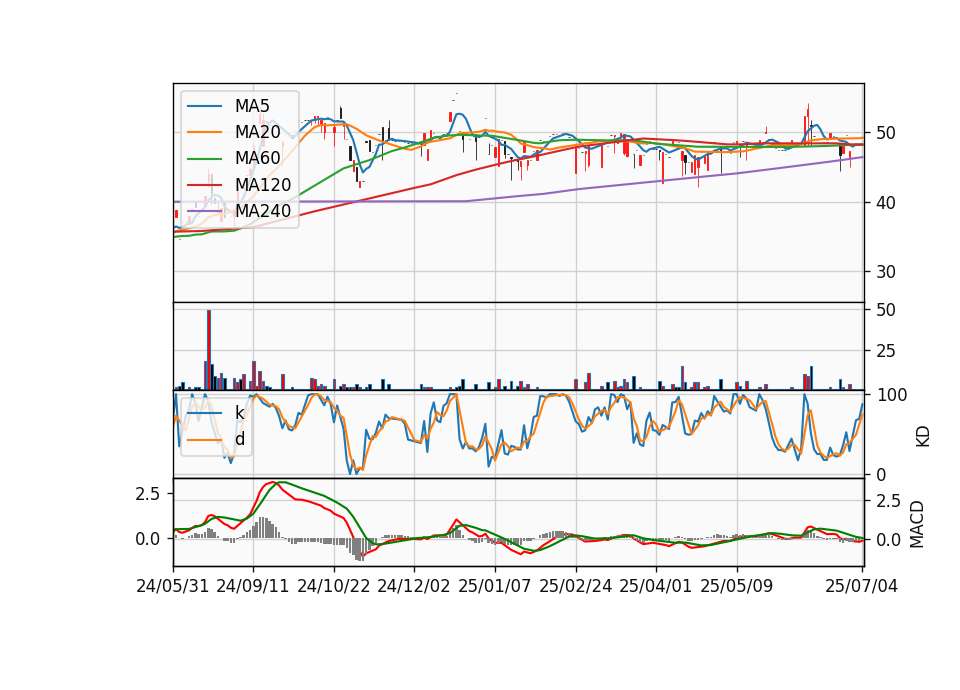Click the k legend label in KD panel
This screenshot has width=960, height=690.
pyautogui.click(x=239, y=413)
